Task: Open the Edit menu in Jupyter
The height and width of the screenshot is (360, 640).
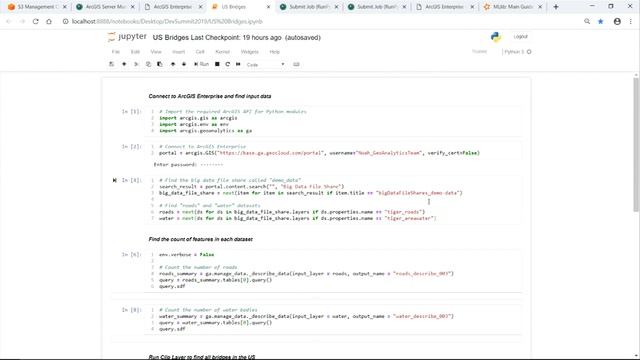Action: tap(135, 52)
